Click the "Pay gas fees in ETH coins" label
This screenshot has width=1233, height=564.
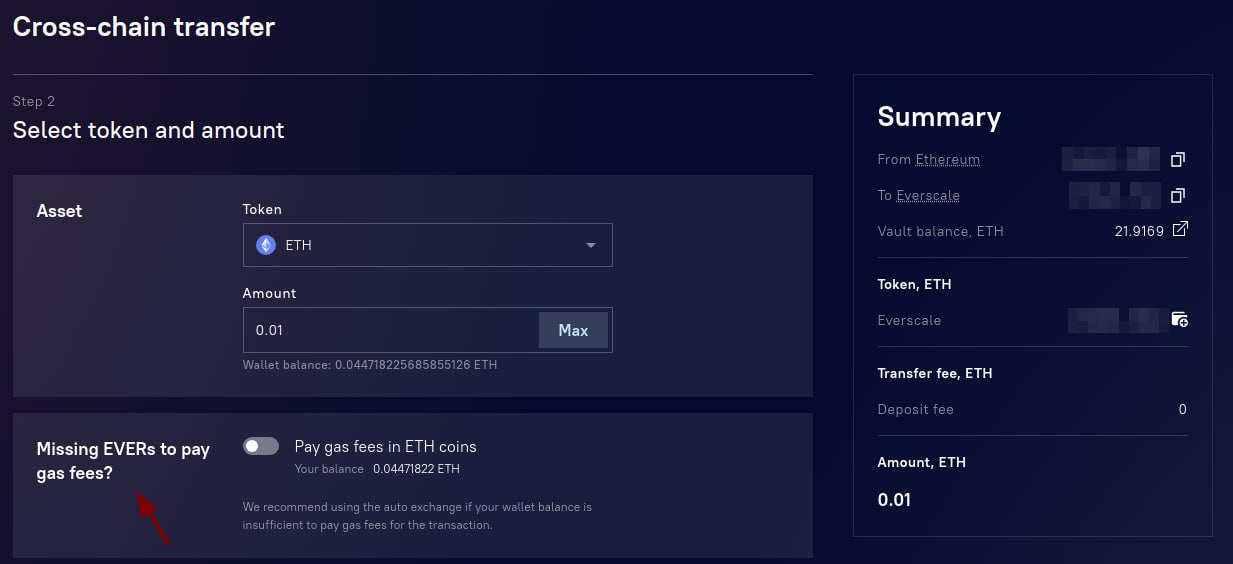point(385,446)
